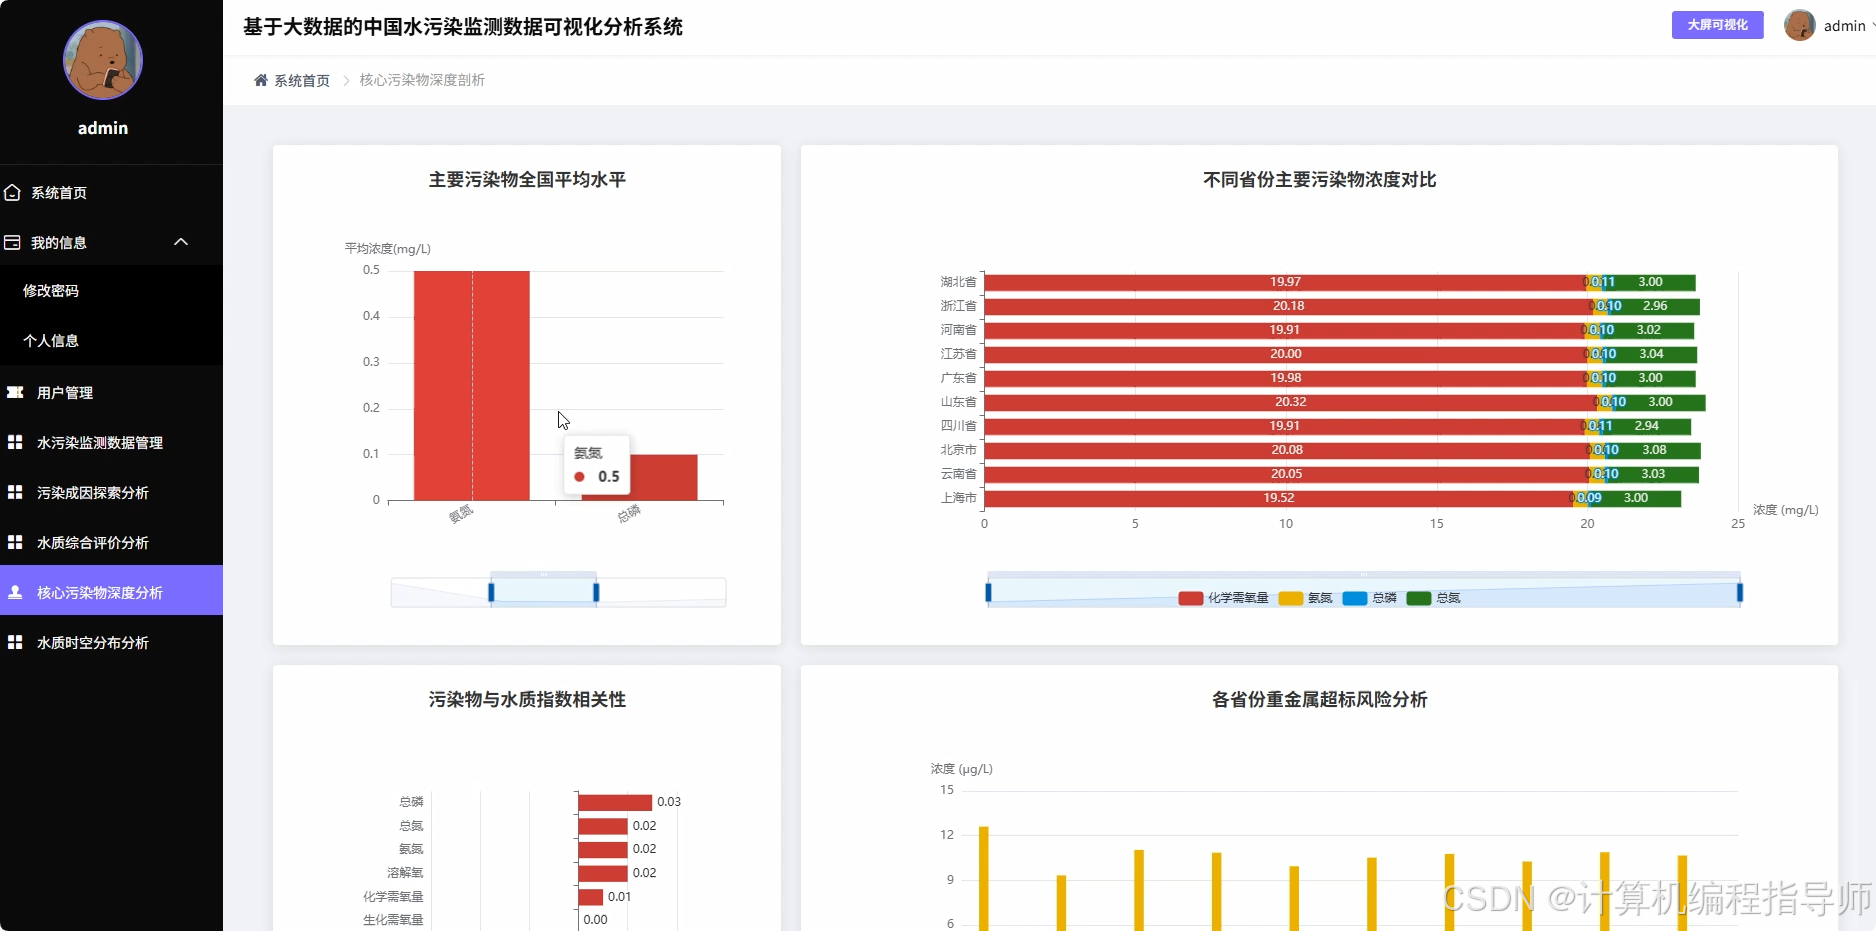Click the first yellow bar in heavy-metal chart
Viewport: 1876px width, 931px height.
coord(984,878)
